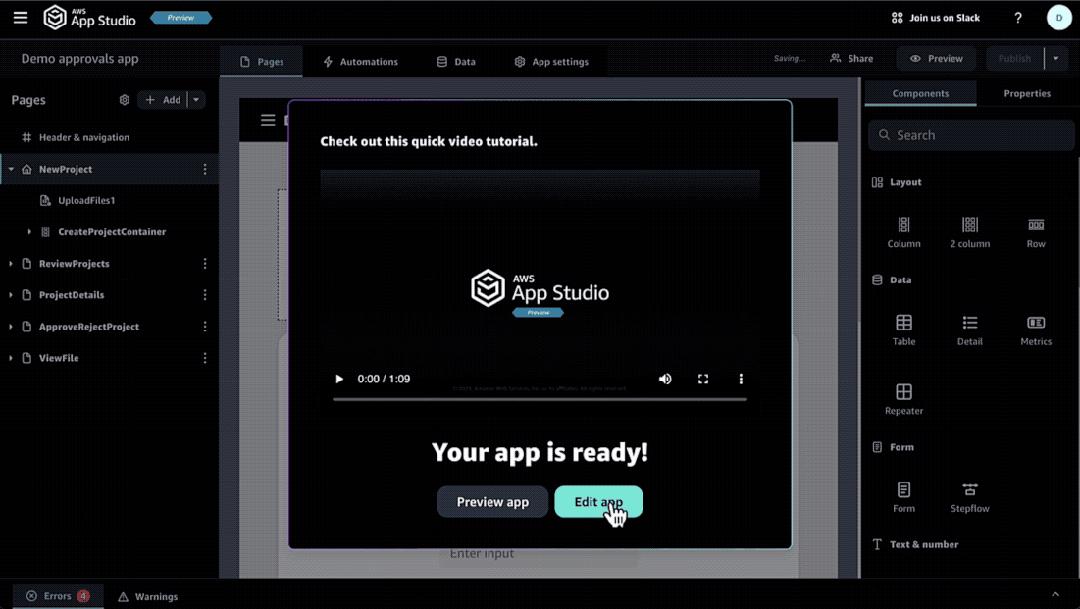Select the Stepflow component
The image size is (1080, 609).
pyautogui.click(x=970, y=497)
